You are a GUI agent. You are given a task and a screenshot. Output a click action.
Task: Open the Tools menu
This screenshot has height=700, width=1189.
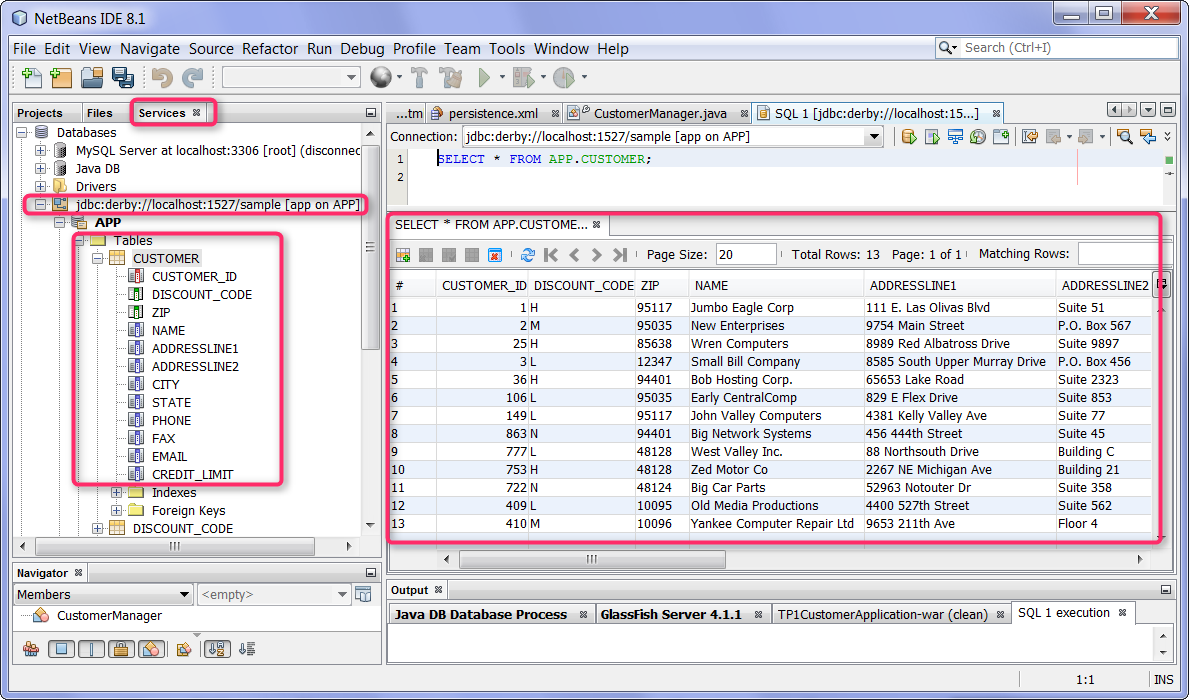(507, 49)
